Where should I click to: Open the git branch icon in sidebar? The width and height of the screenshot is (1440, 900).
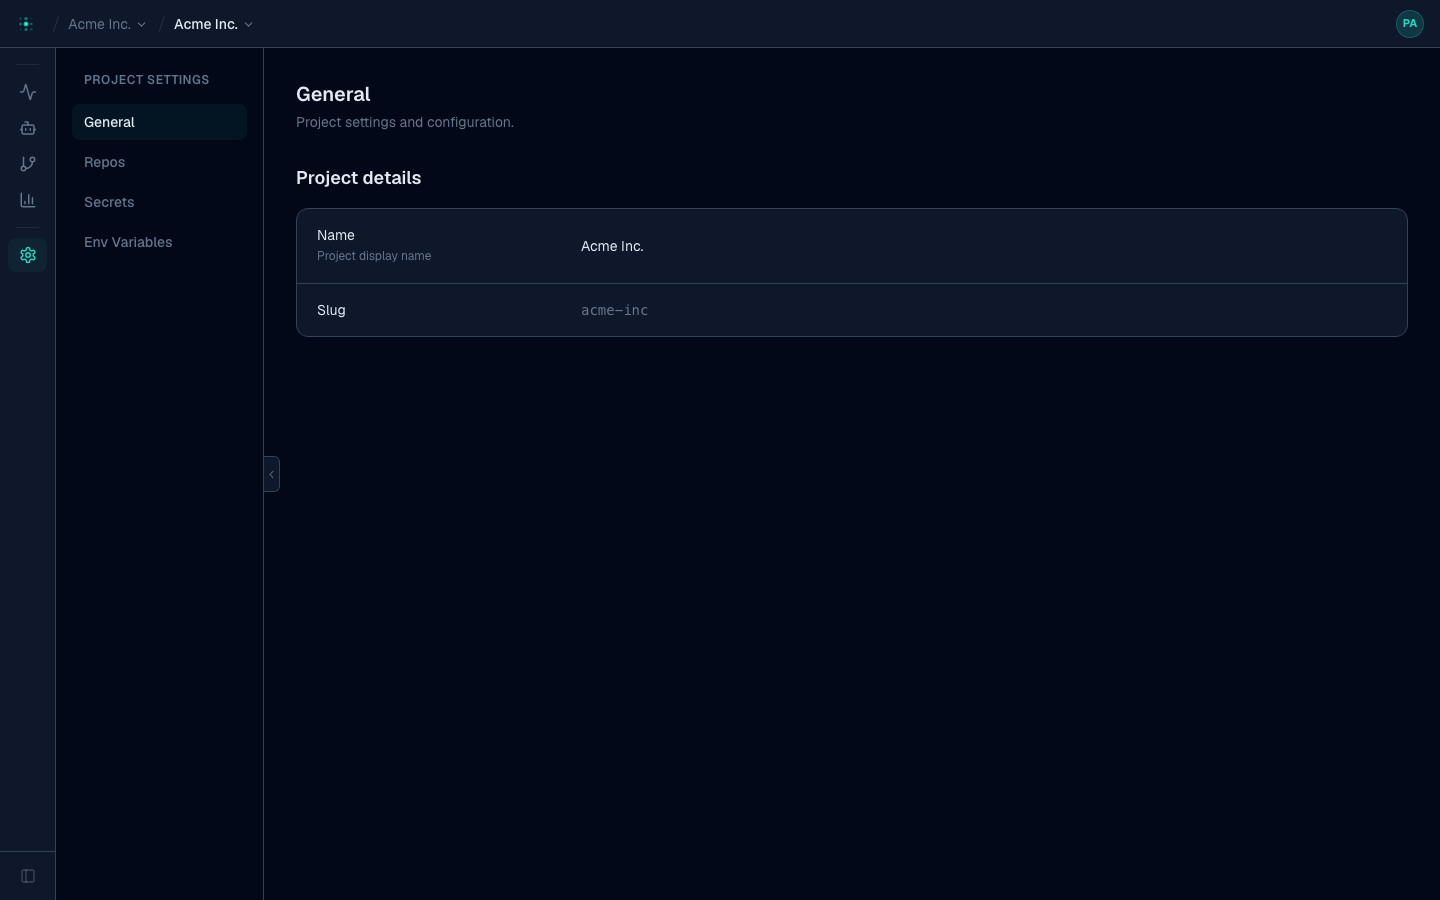[x=28, y=164]
